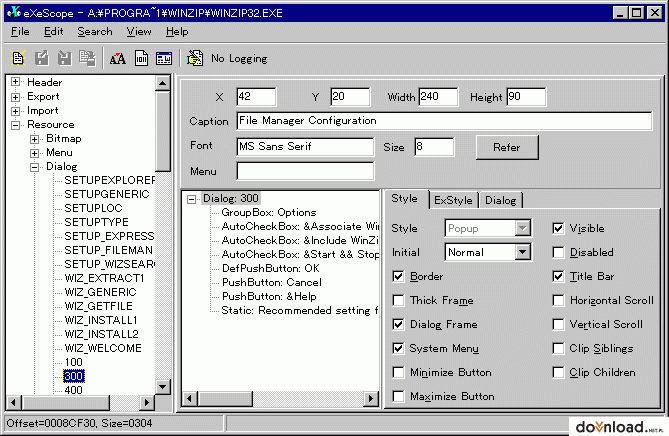Select the Style tab
669x436 pixels.
pos(404,198)
